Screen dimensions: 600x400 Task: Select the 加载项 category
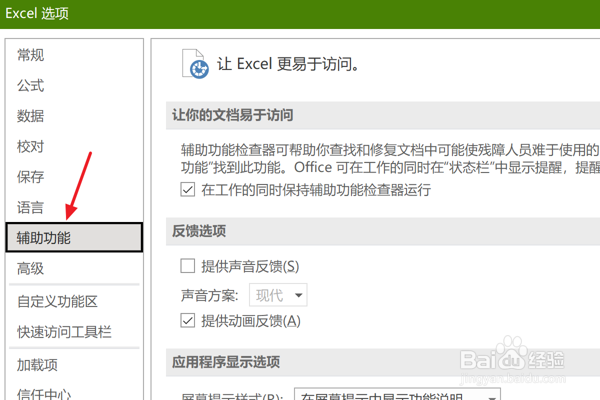click(37, 365)
